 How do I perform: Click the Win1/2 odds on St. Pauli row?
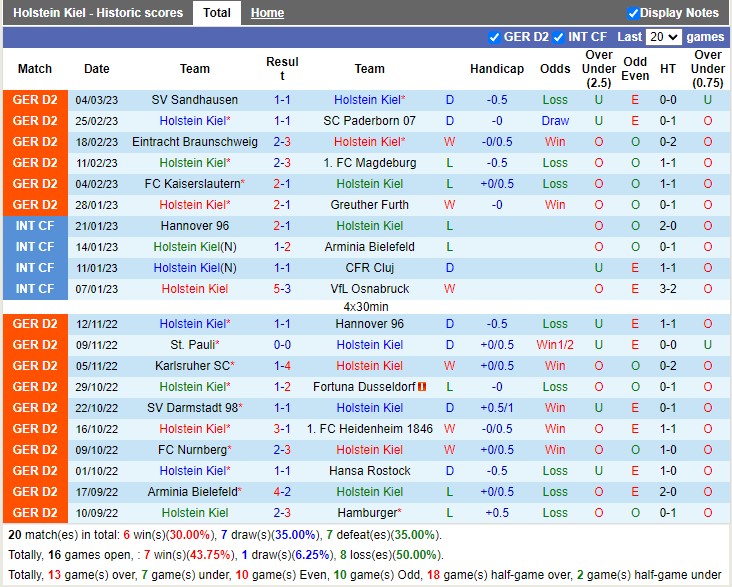coord(555,345)
